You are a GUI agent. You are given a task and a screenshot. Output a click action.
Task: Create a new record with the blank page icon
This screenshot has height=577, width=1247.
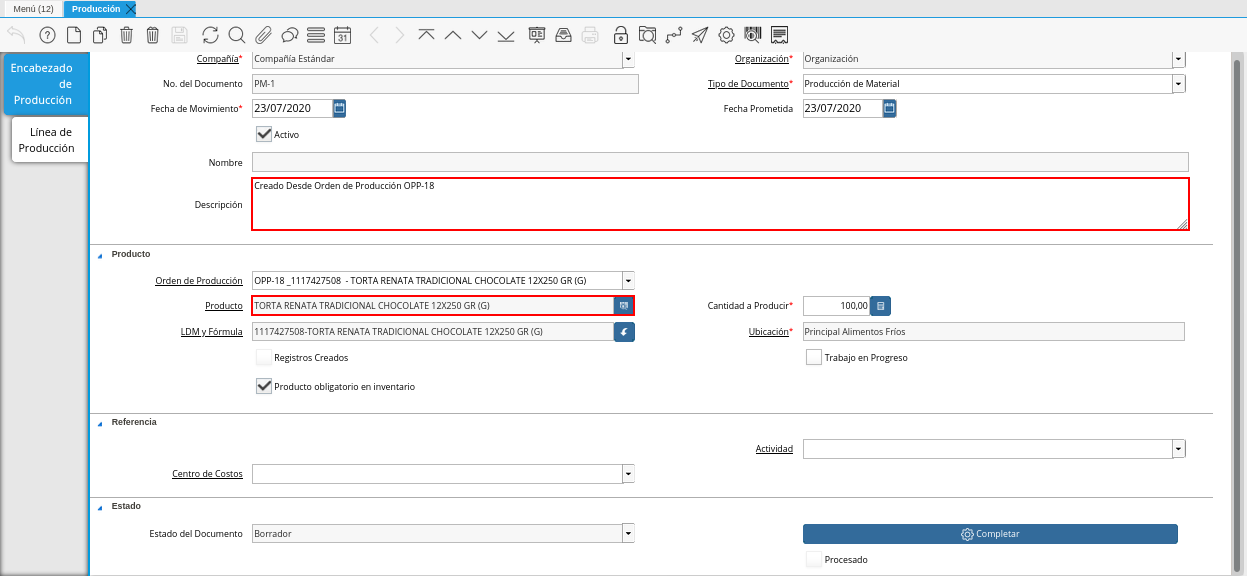pyautogui.click(x=74, y=35)
